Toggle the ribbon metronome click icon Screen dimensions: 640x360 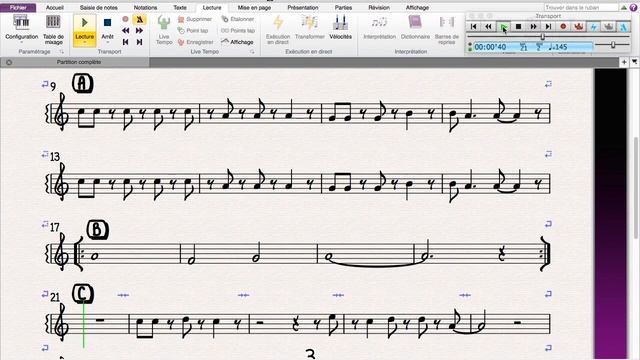[139, 19]
